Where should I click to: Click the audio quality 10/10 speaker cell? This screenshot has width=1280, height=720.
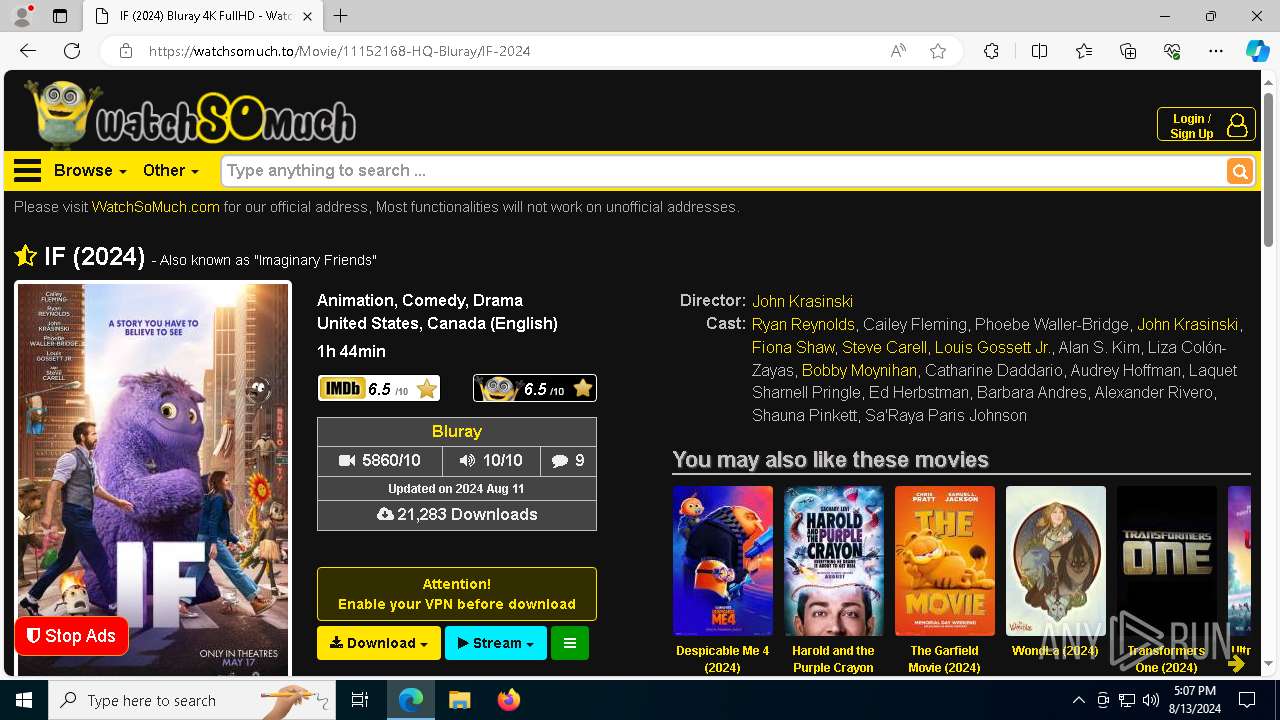click(x=491, y=460)
